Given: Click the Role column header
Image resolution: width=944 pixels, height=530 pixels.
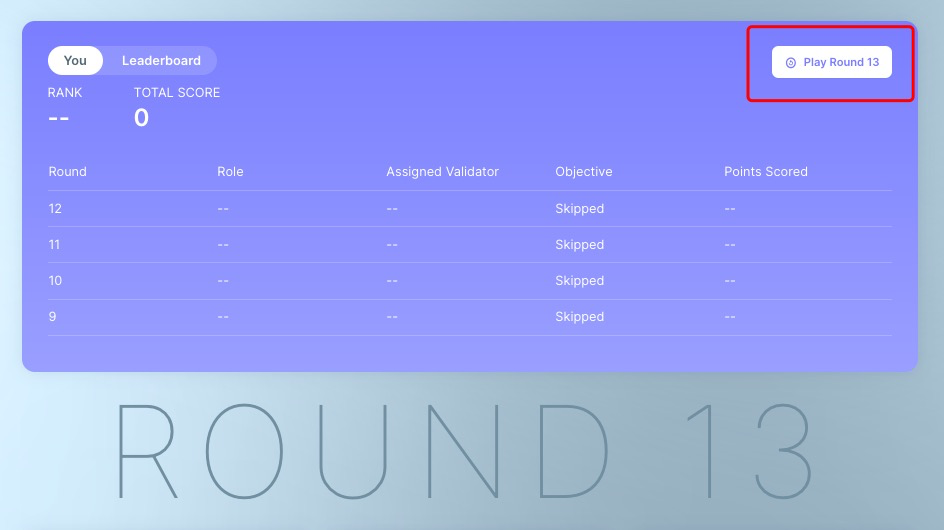Looking at the screenshot, I should coord(230,172).
